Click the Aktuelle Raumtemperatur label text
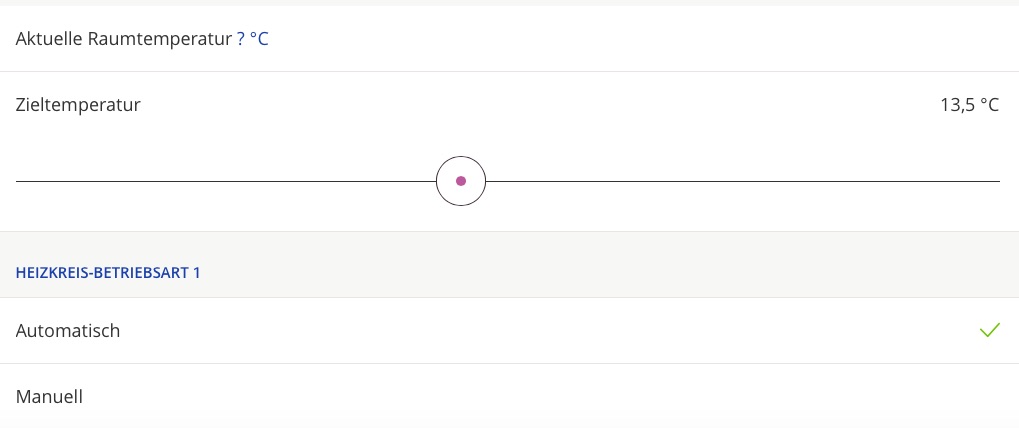 pos(124,39)
